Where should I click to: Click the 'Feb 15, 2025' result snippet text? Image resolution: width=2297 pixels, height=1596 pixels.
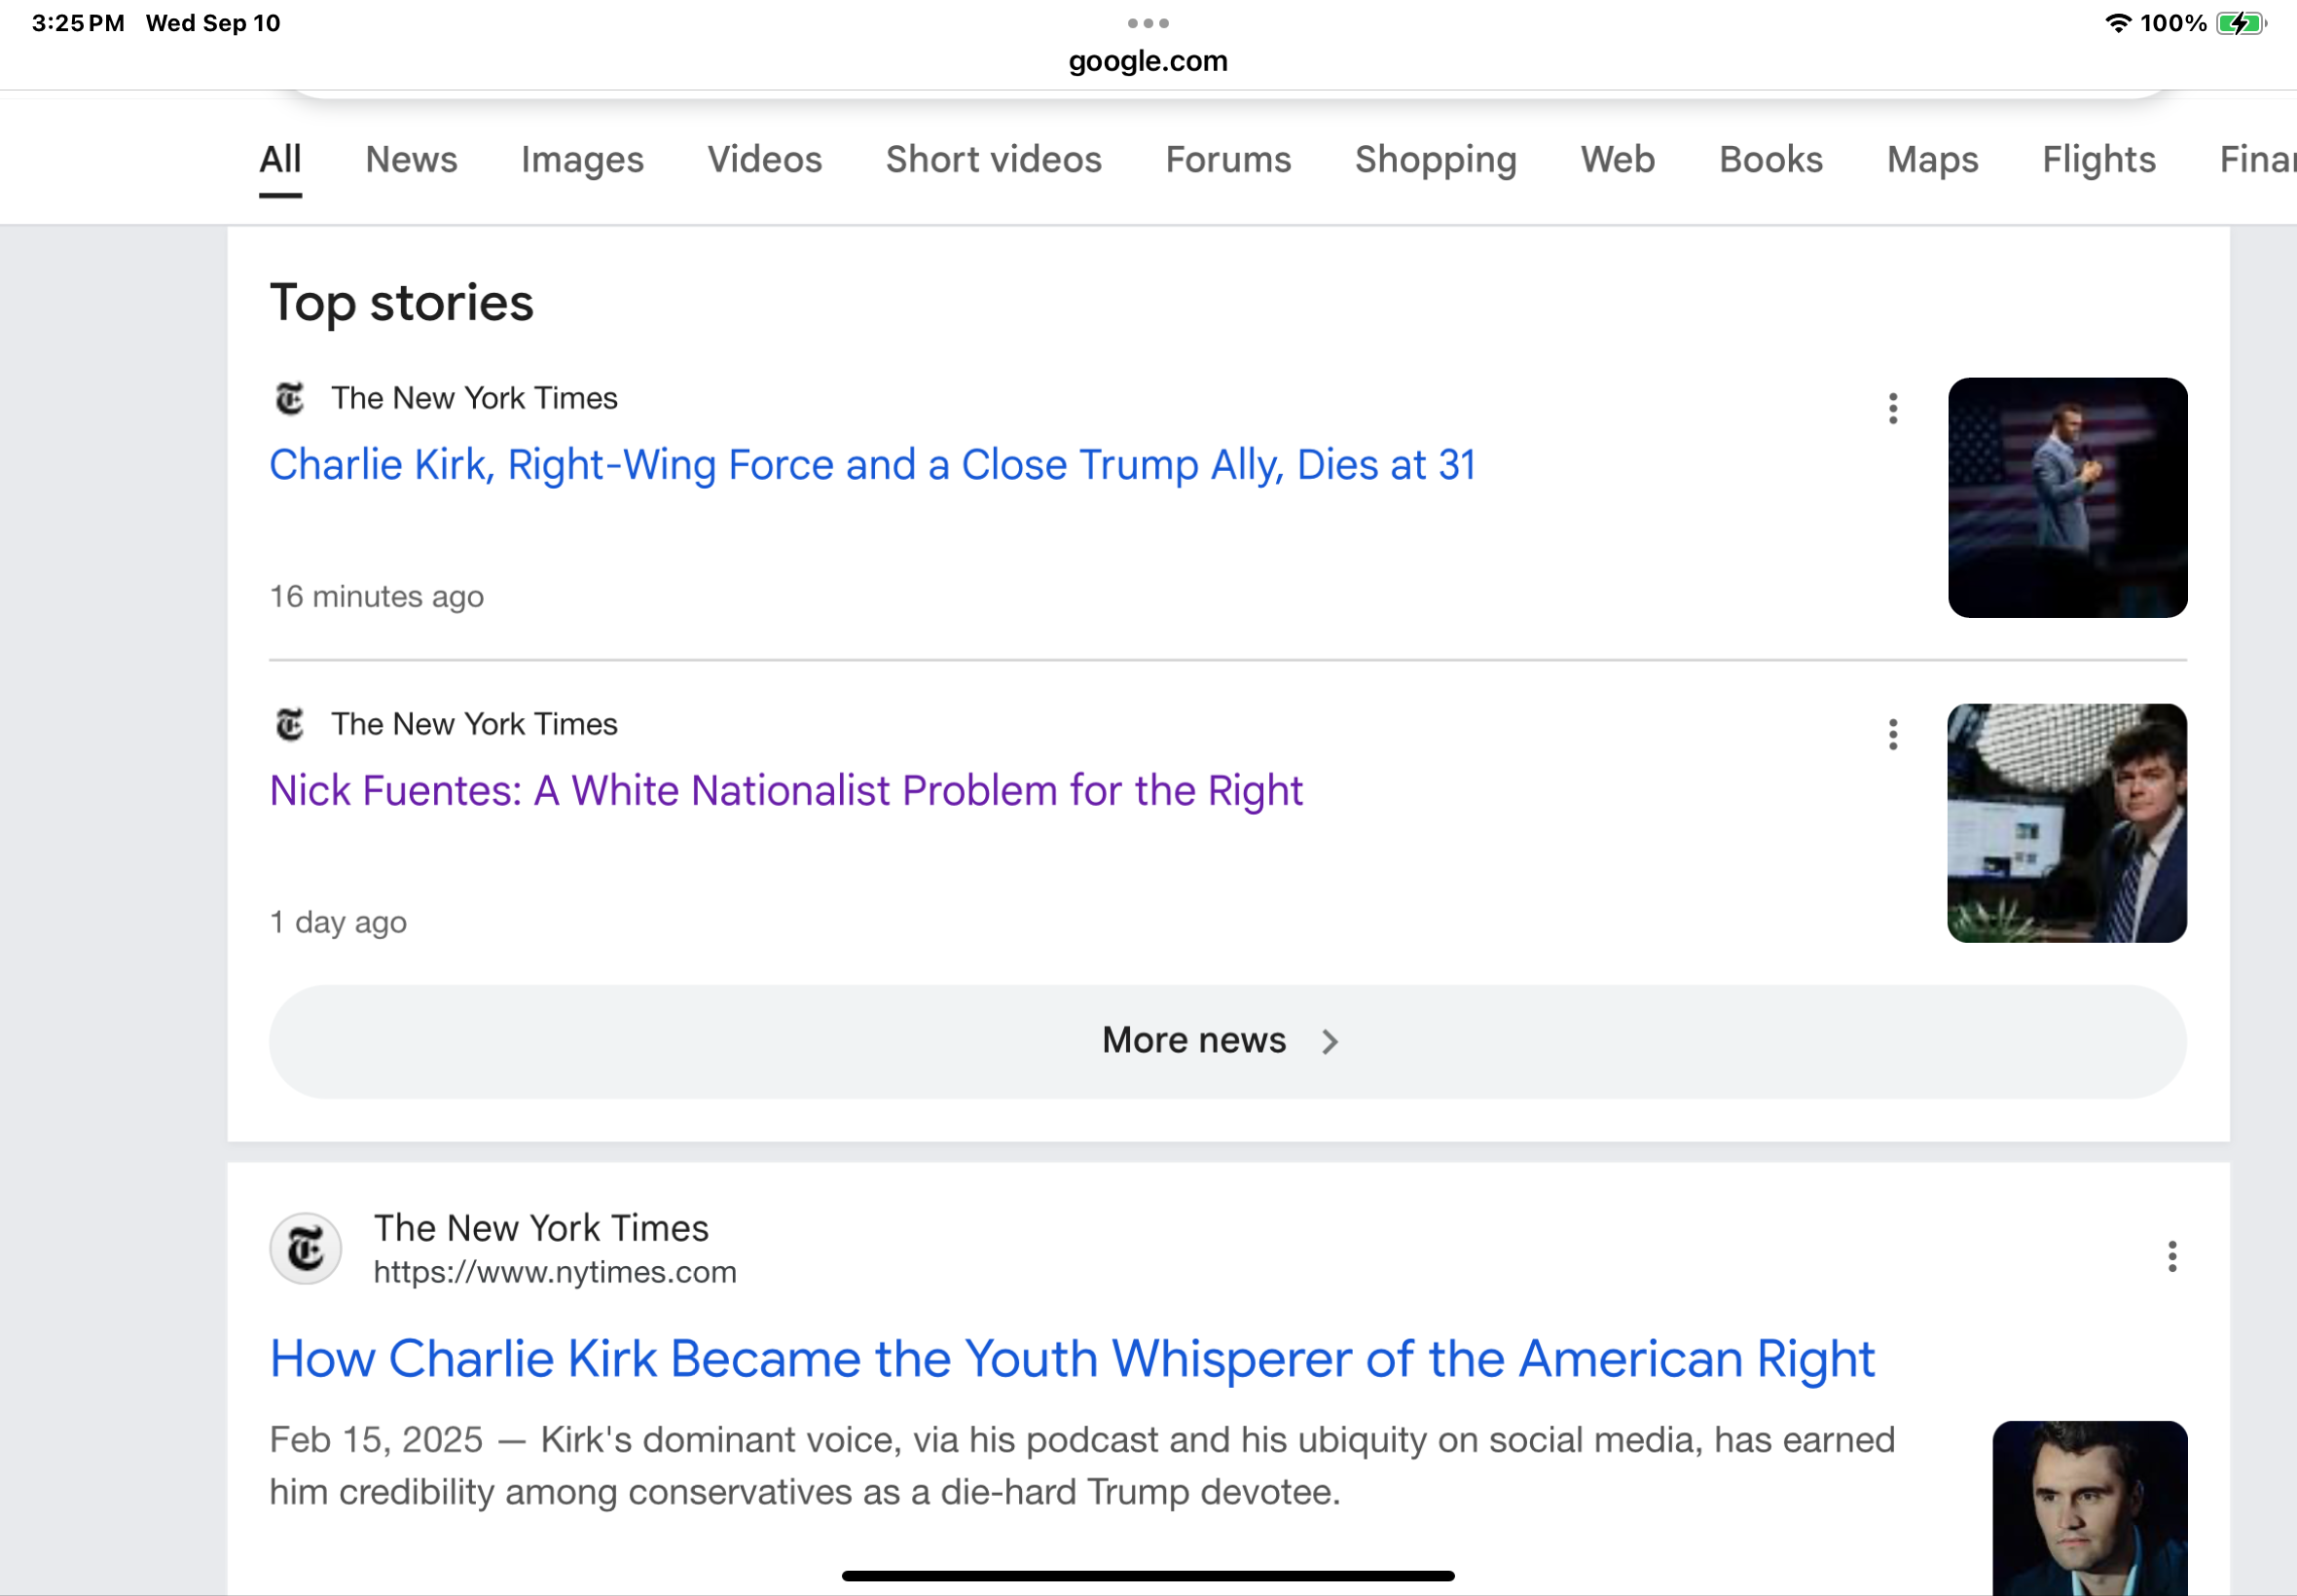click(x=1082, y=1466)
